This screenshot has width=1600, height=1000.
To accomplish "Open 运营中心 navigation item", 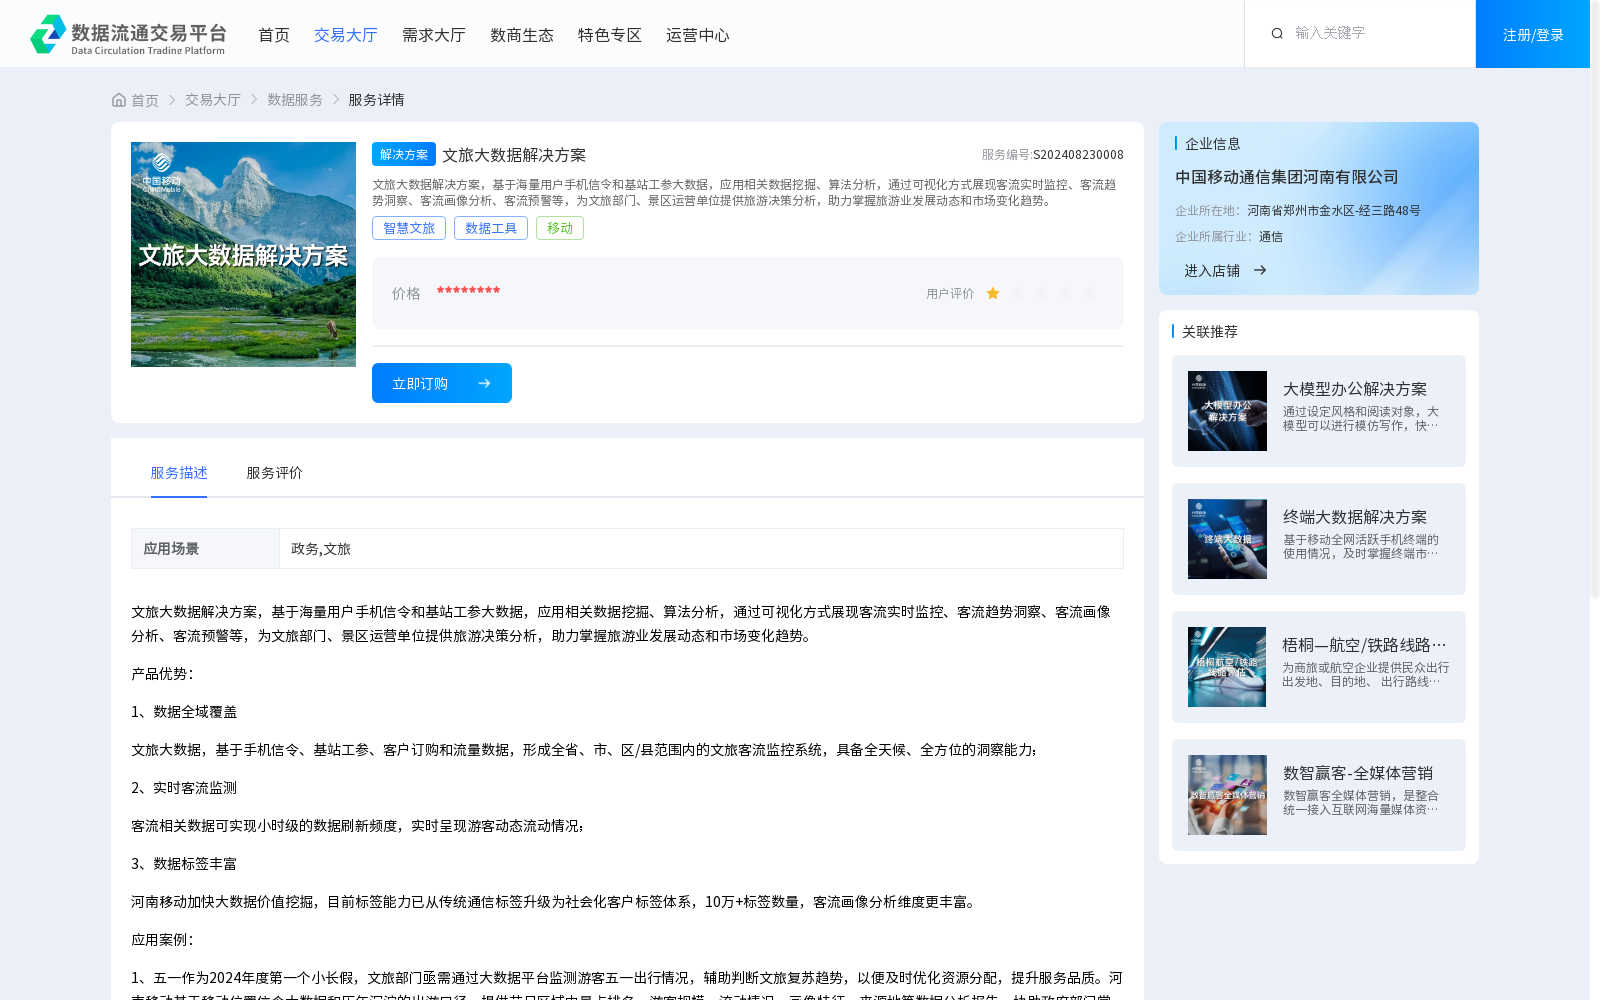I will pos(698,35).
